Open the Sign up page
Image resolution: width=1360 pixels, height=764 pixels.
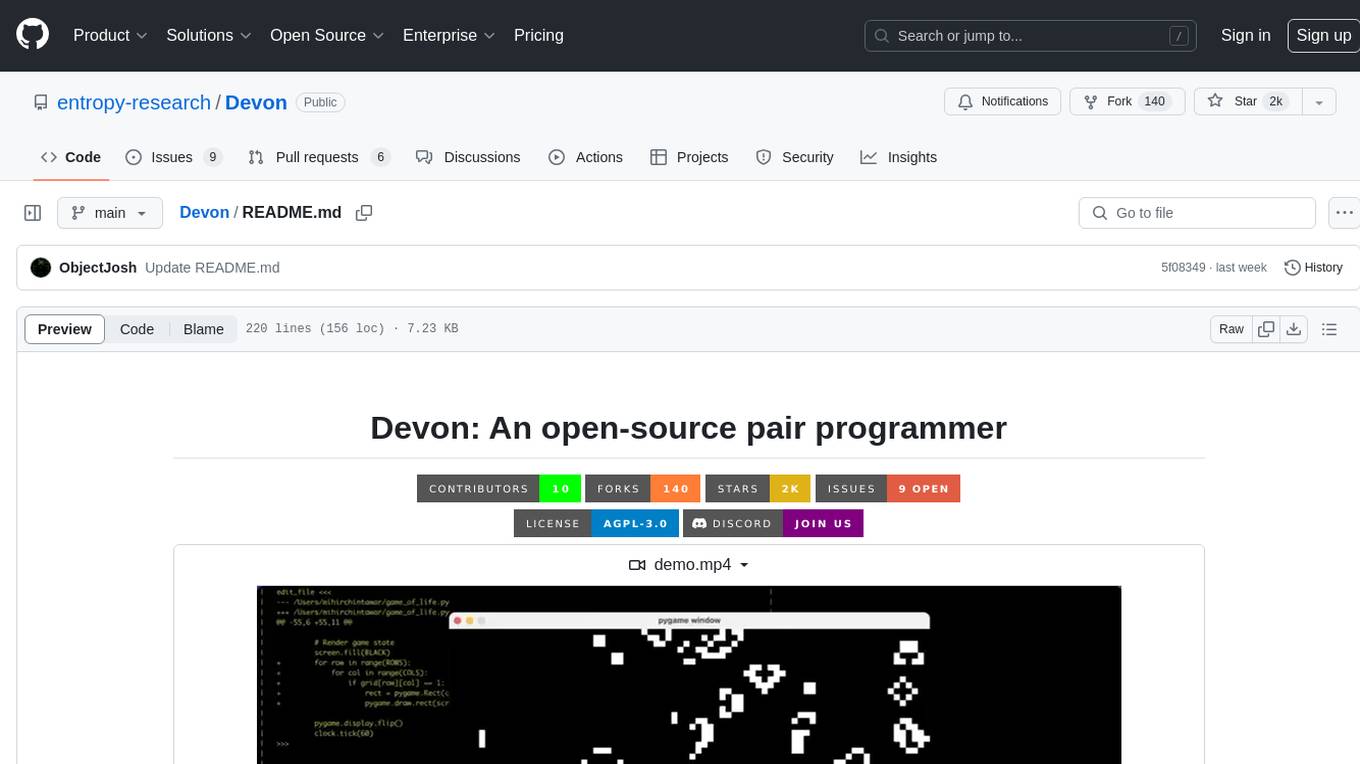[1323, 35]
